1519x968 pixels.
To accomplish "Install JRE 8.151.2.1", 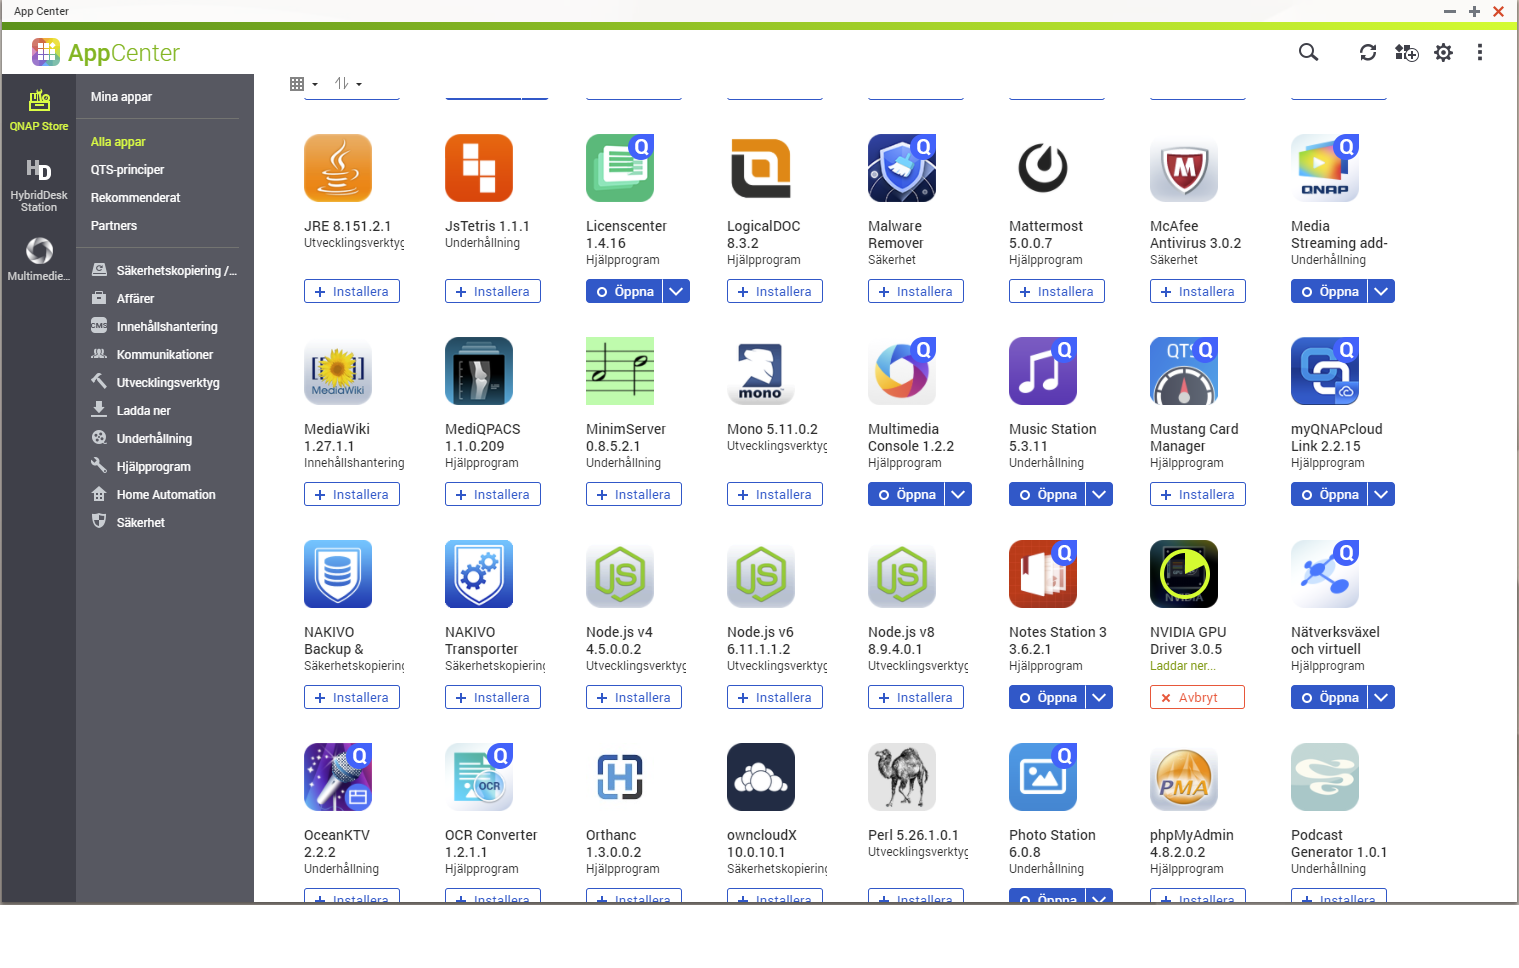I will point(352,291).
